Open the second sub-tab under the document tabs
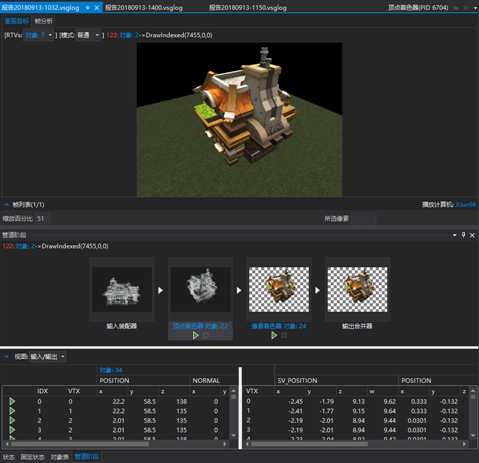Image resolution: width=479 pixels, height=463 pixels. (x=44, y=21)
